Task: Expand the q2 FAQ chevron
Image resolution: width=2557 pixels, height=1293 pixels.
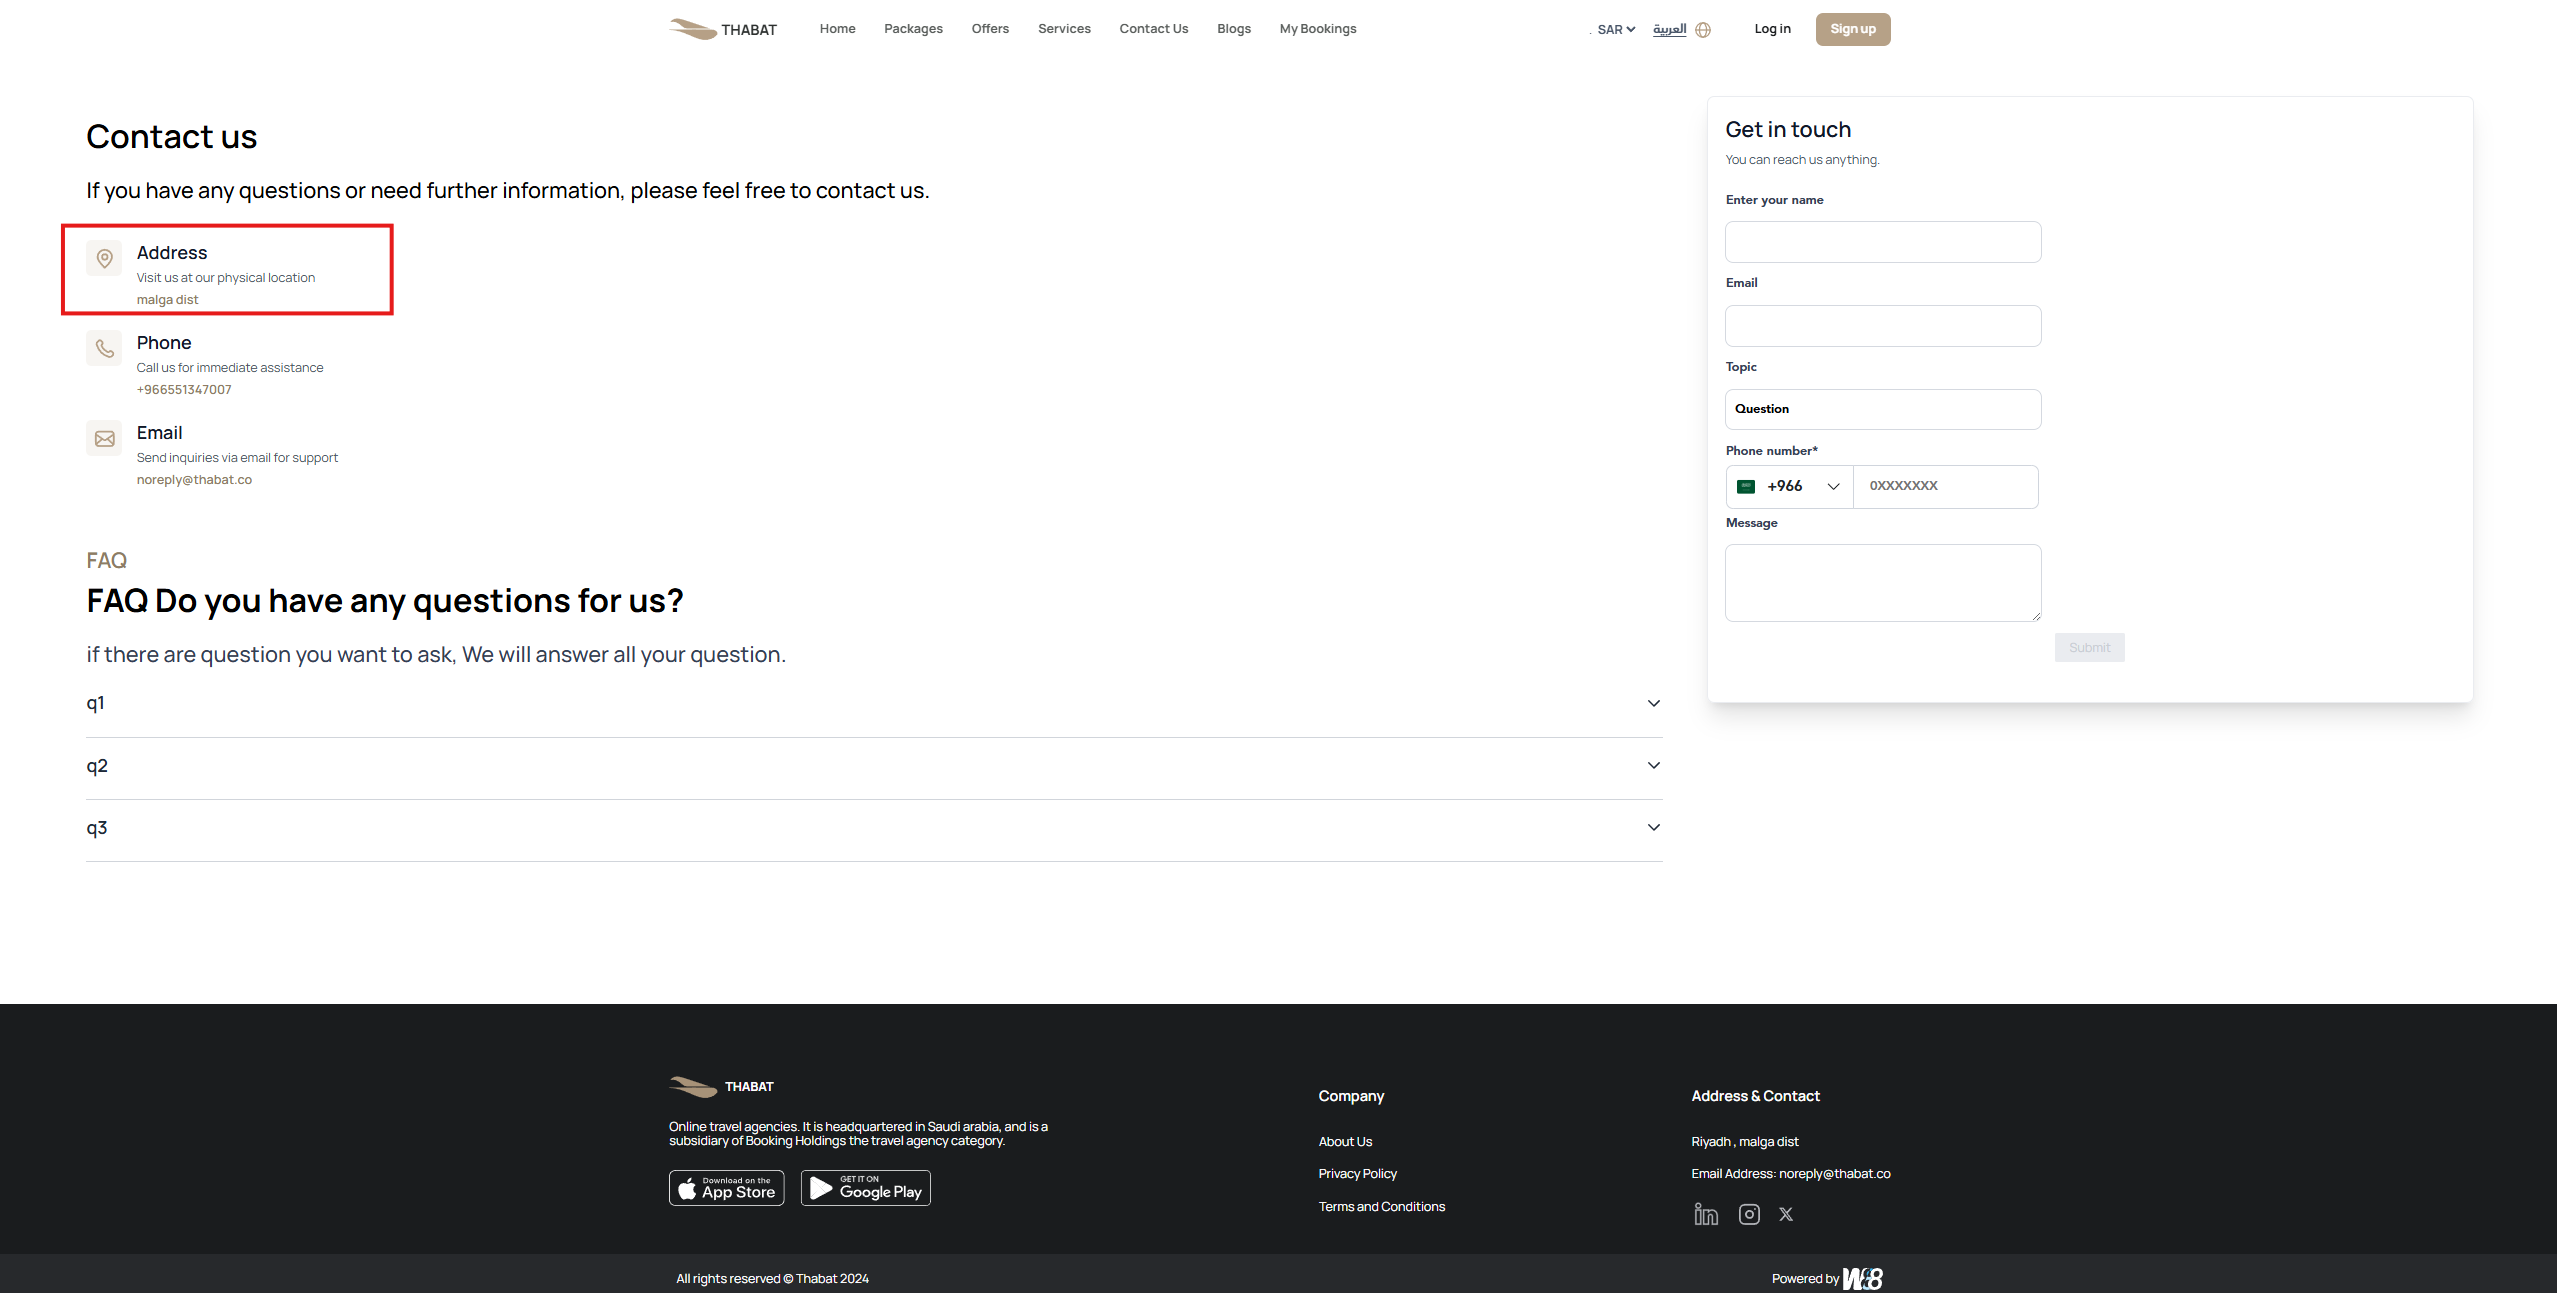Action: (1653, 766)
